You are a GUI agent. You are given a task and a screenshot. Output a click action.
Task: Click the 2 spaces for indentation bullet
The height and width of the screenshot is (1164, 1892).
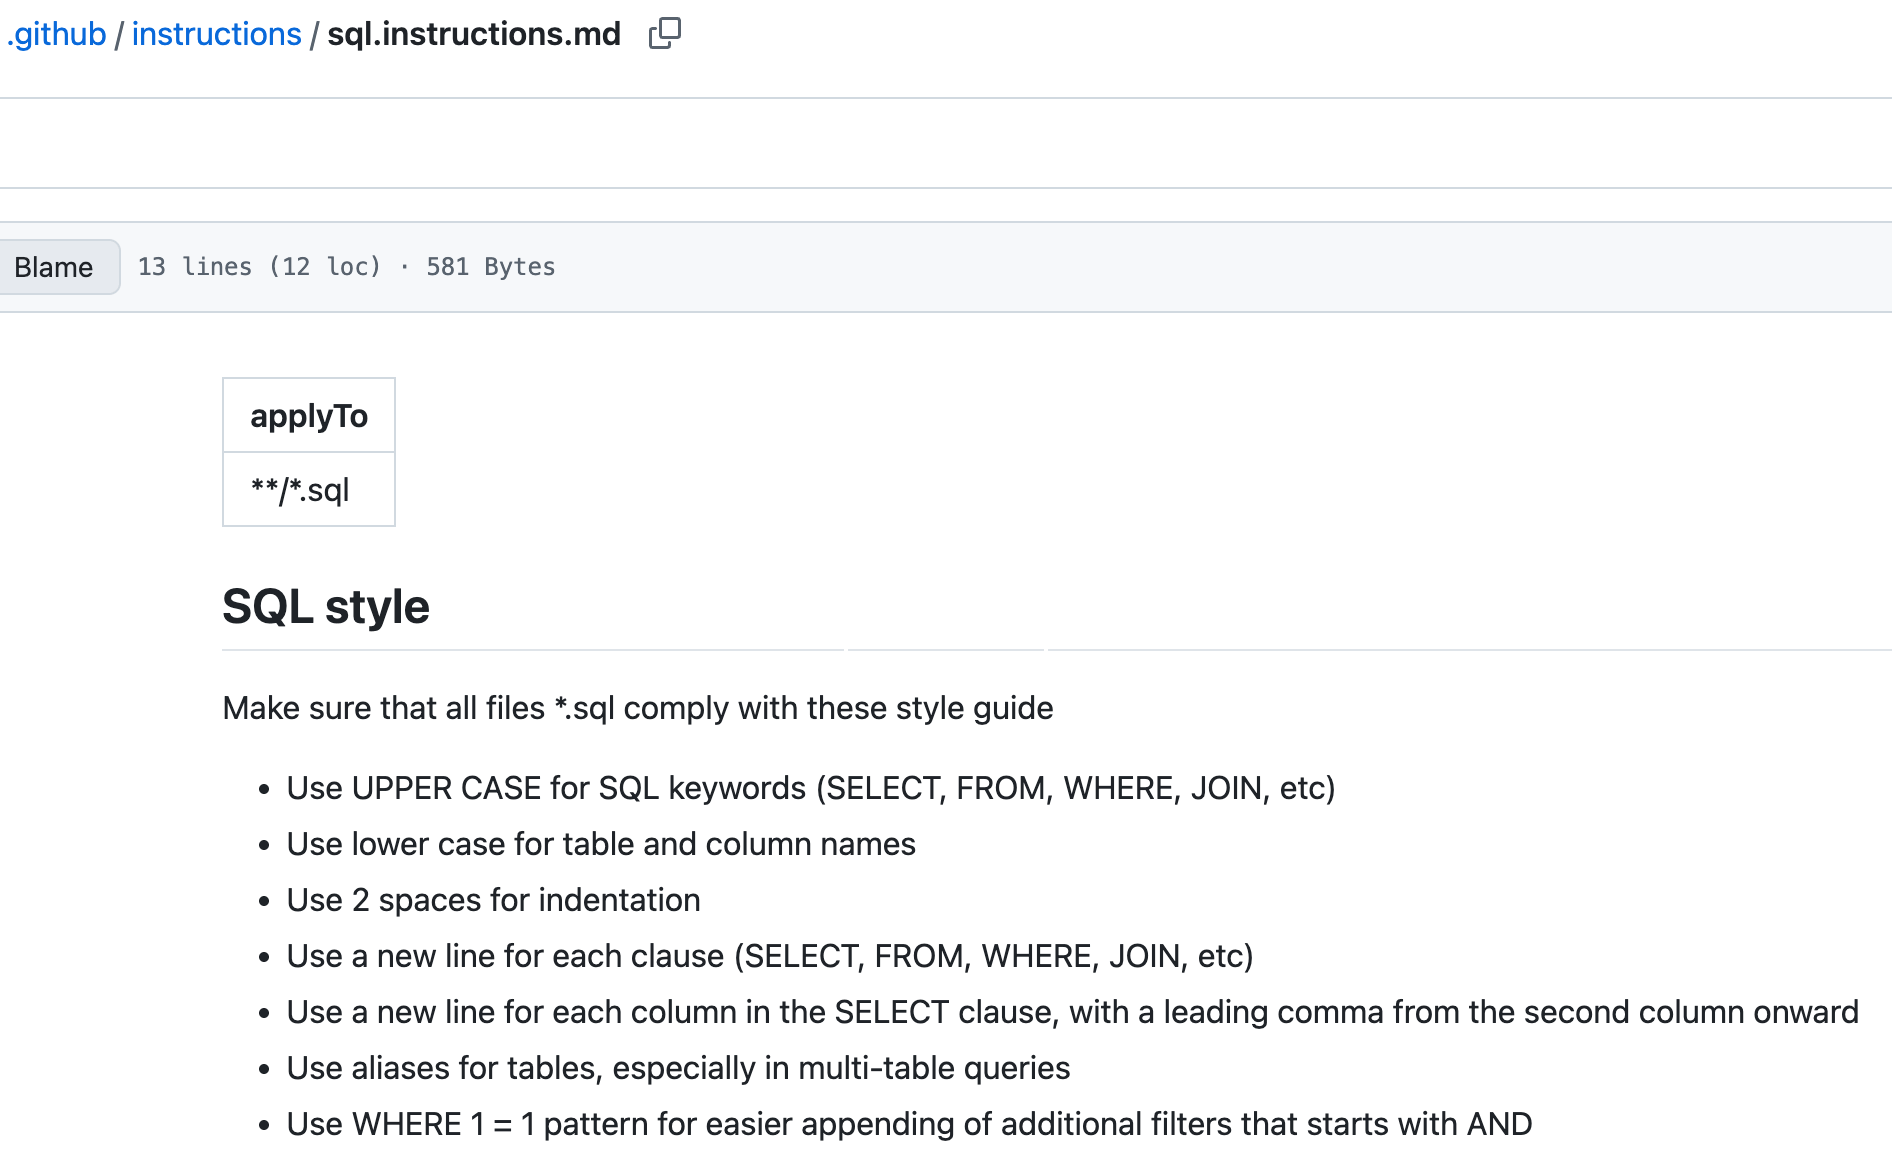click(493, 900)
